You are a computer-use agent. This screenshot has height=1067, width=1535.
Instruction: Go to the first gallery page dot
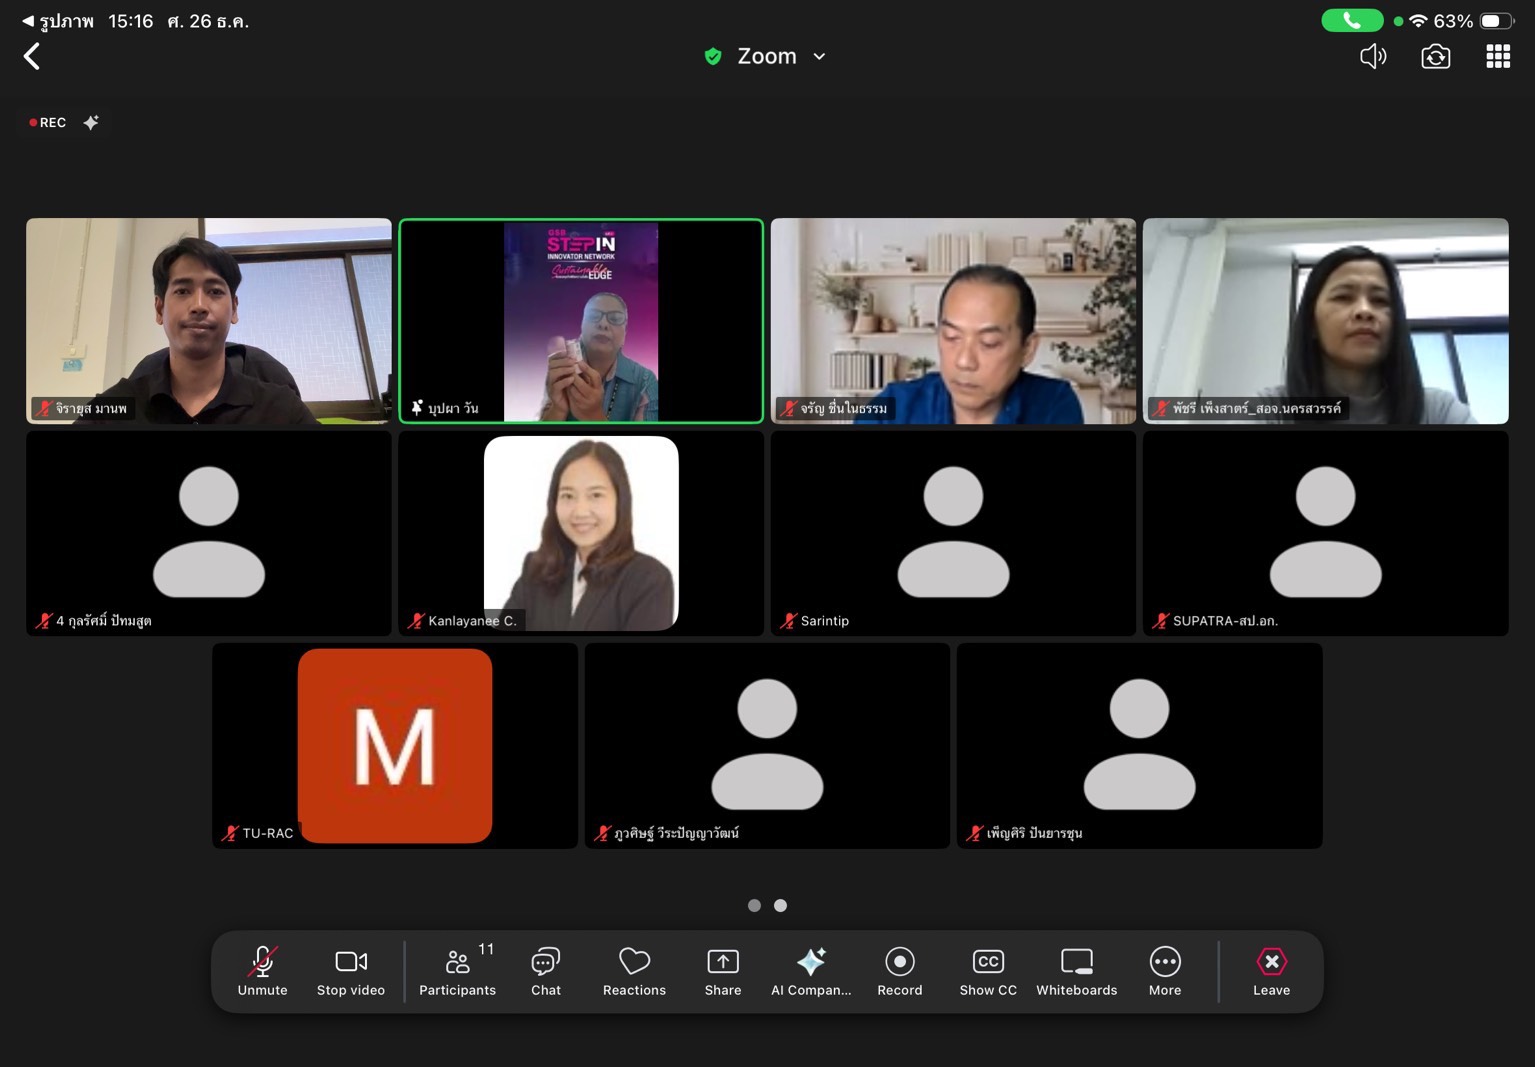(x=754, y=905)
